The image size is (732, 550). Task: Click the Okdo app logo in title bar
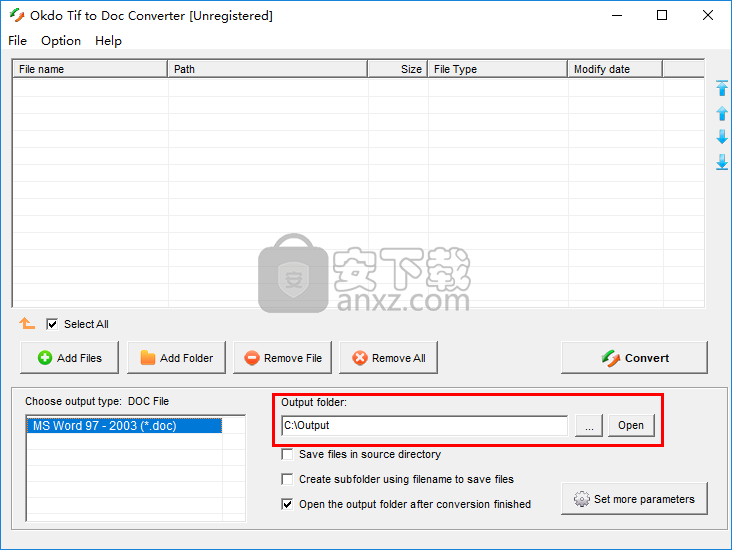pos(17,15)
